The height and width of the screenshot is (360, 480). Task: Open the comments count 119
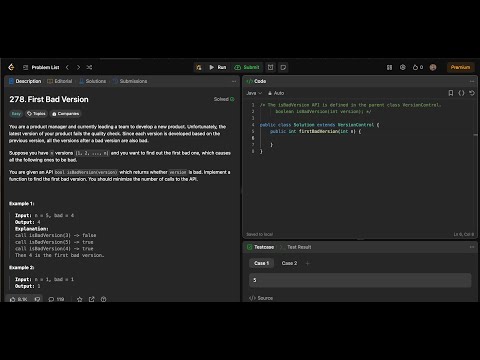(56, 299)
